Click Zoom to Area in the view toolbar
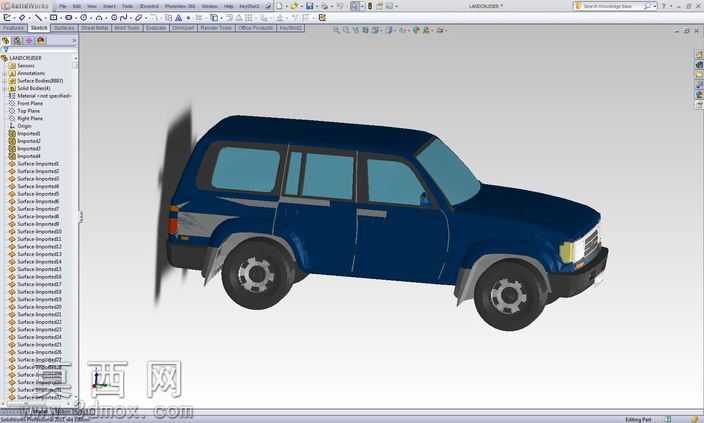 [346, 30]
